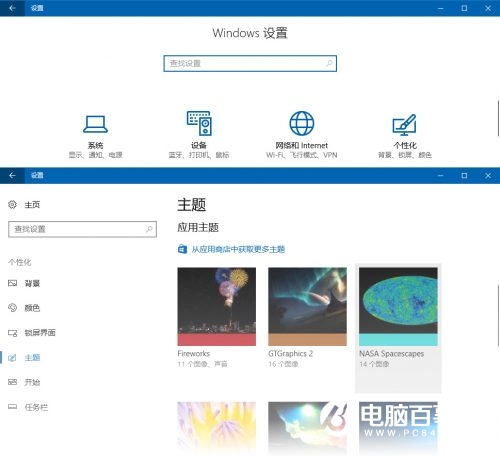Click the cyan accent bar of NASA Spacescapes

click(x=398, y=340)
